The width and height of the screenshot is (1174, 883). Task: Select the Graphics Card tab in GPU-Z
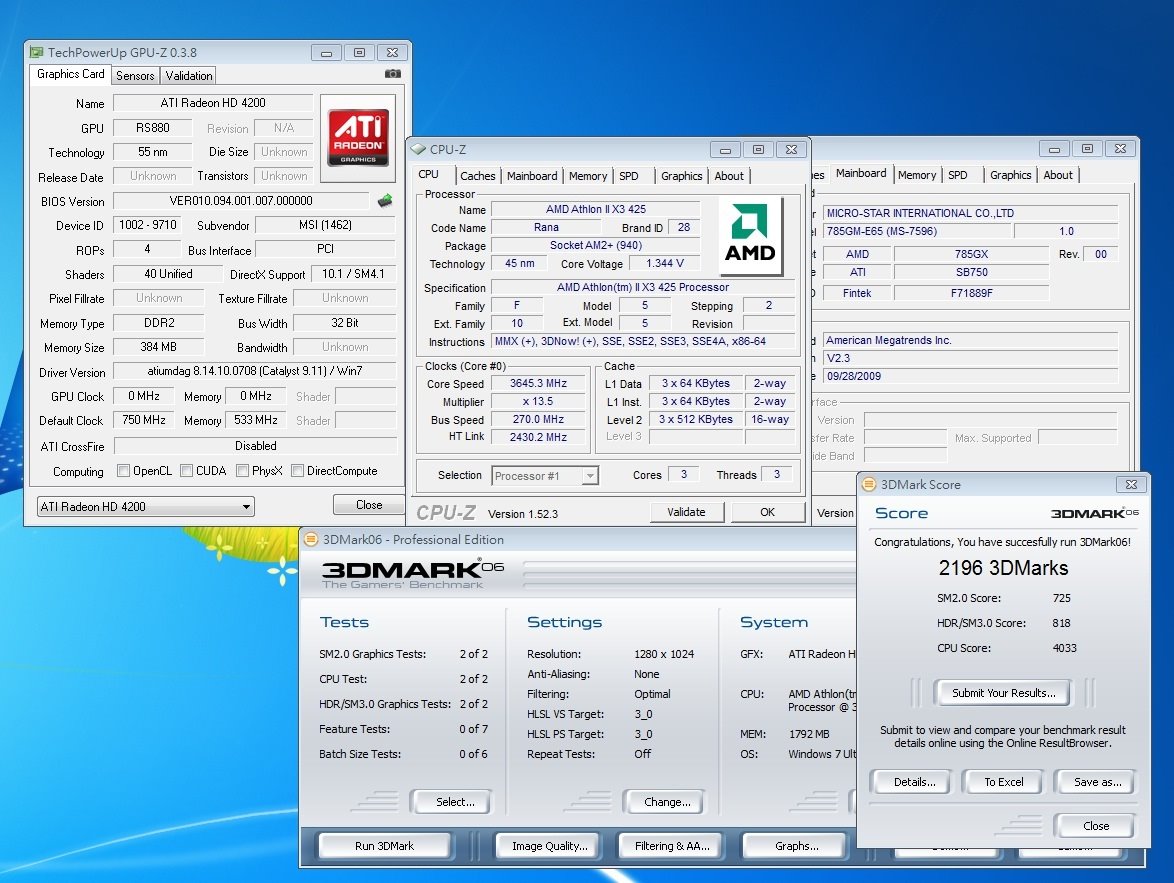70,74
